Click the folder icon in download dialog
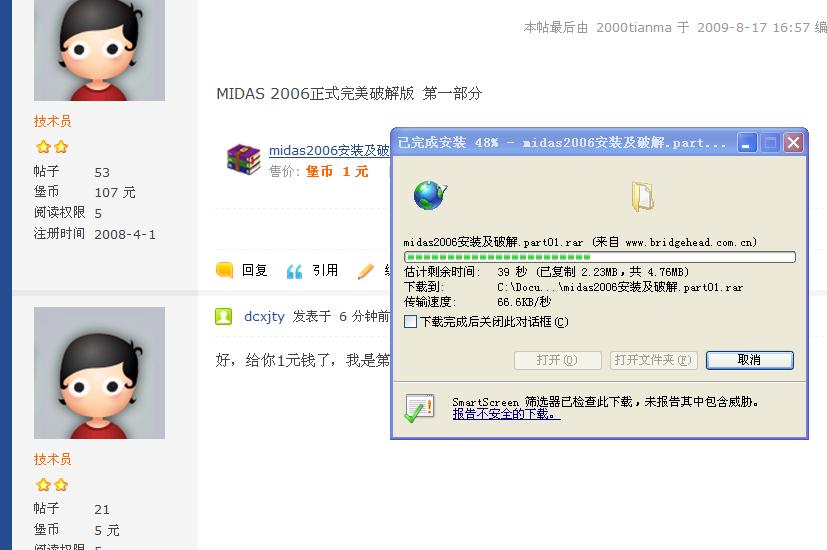Viewport: 827px width, 550px height. pyautogui.click(x=642, y=197)
